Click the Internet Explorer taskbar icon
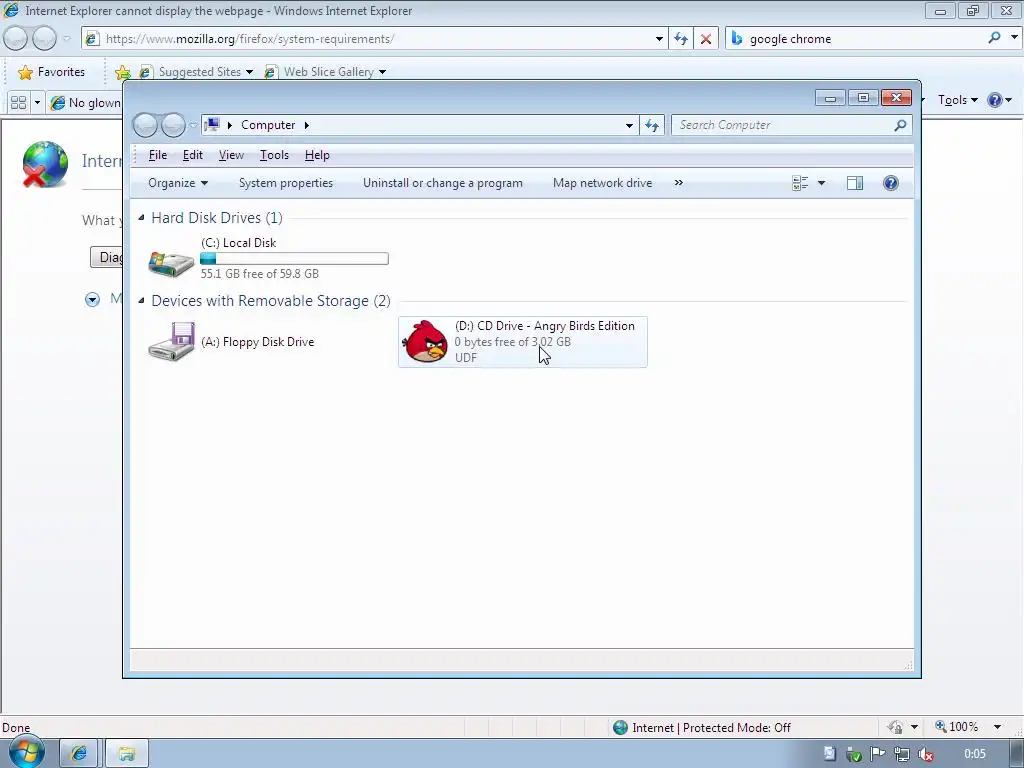This screenshot has width=1024, height=768. point(78,754)
